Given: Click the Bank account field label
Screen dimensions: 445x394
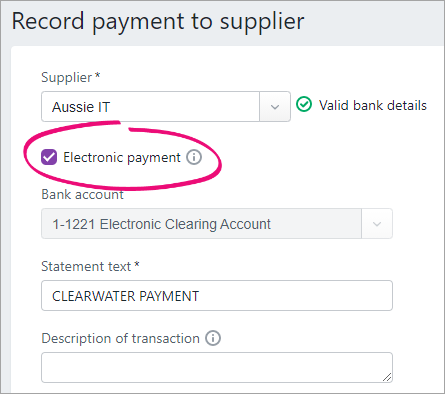Looking at the screenshot, I should [82, 194].
